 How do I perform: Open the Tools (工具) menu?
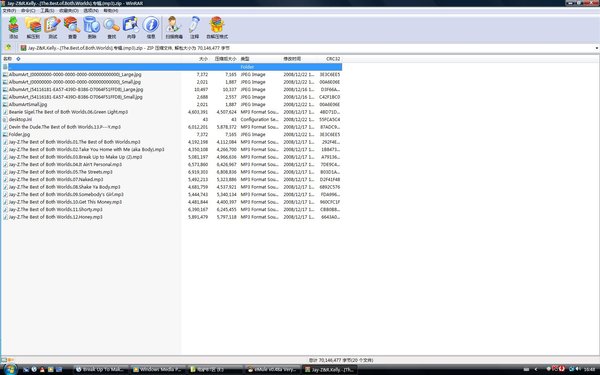(47, 11)
